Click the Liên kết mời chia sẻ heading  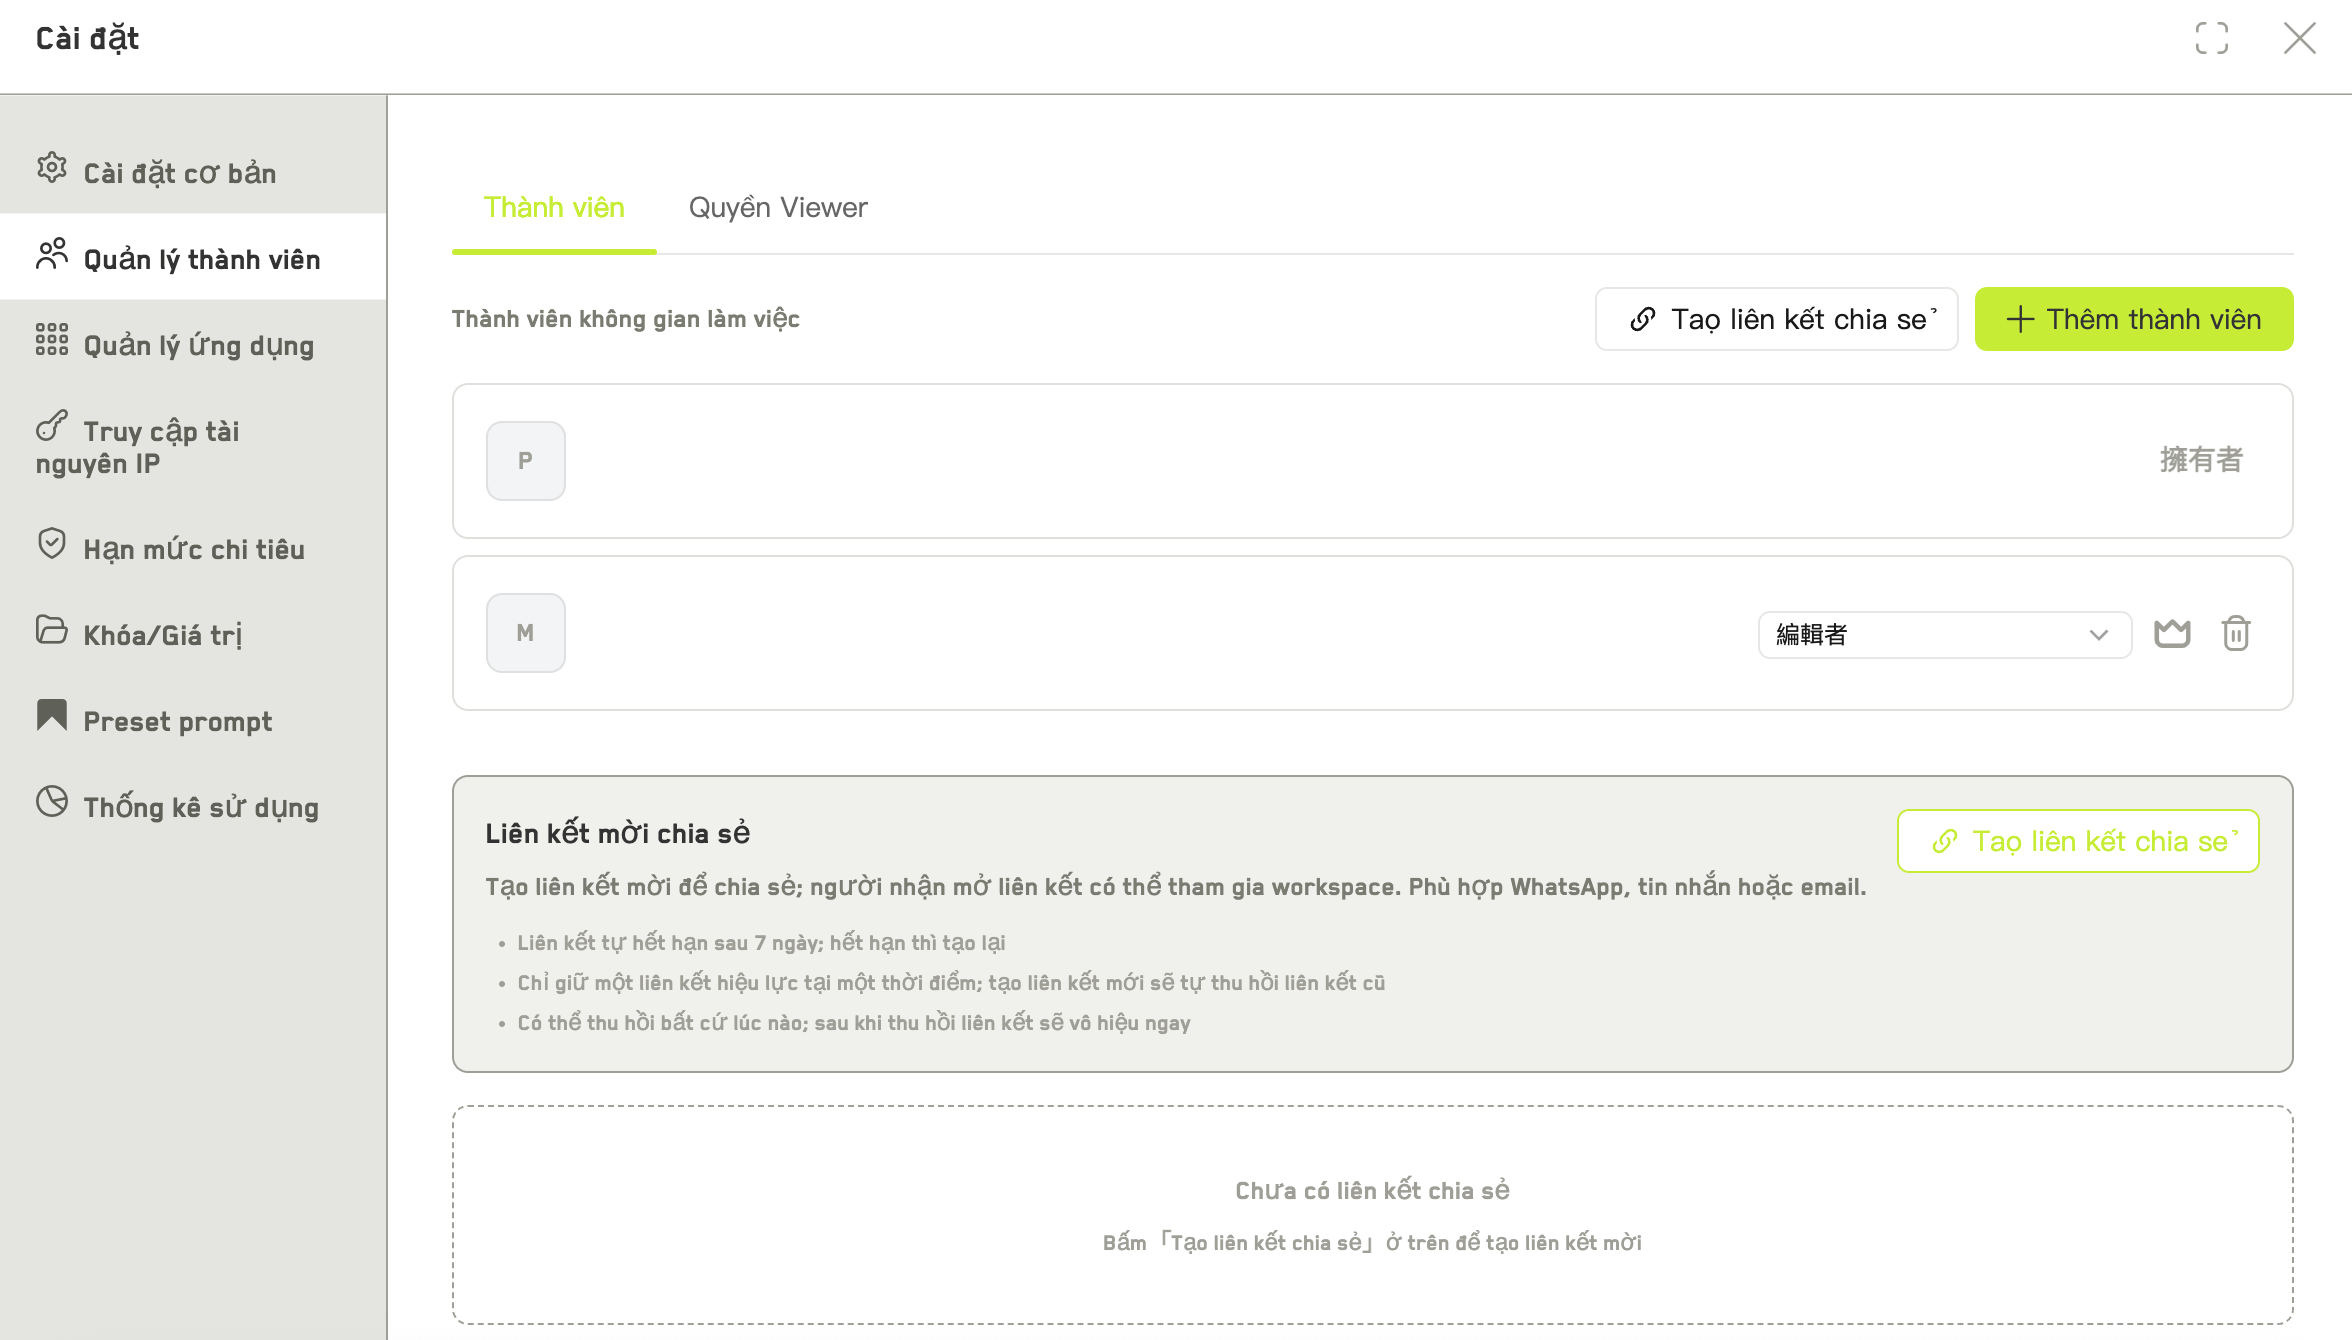click(x=618, y=834)
